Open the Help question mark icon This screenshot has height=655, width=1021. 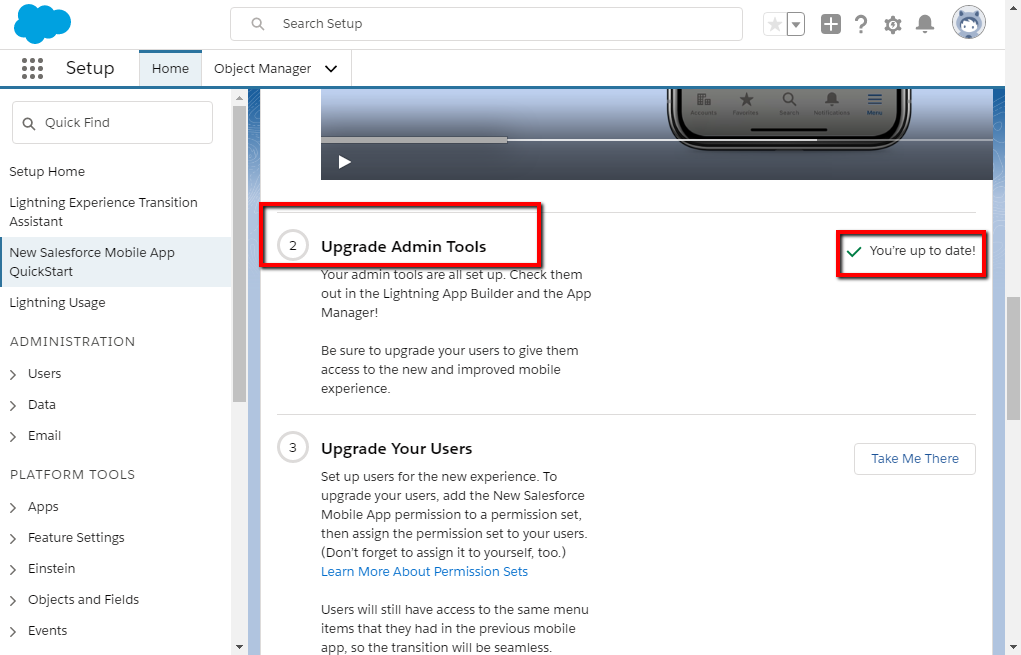tap(861, 24)
